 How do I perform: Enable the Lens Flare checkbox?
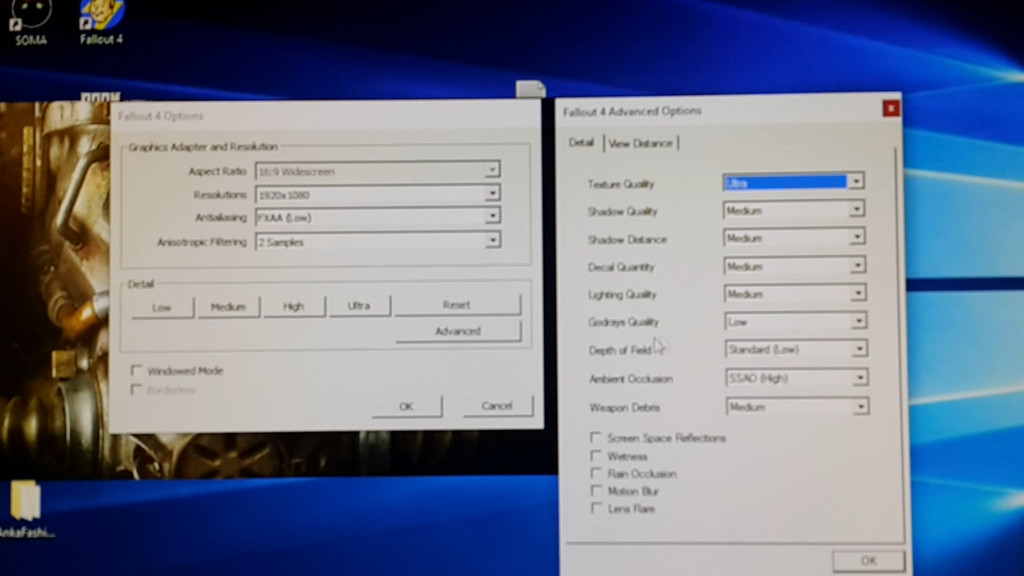(595, 508)
